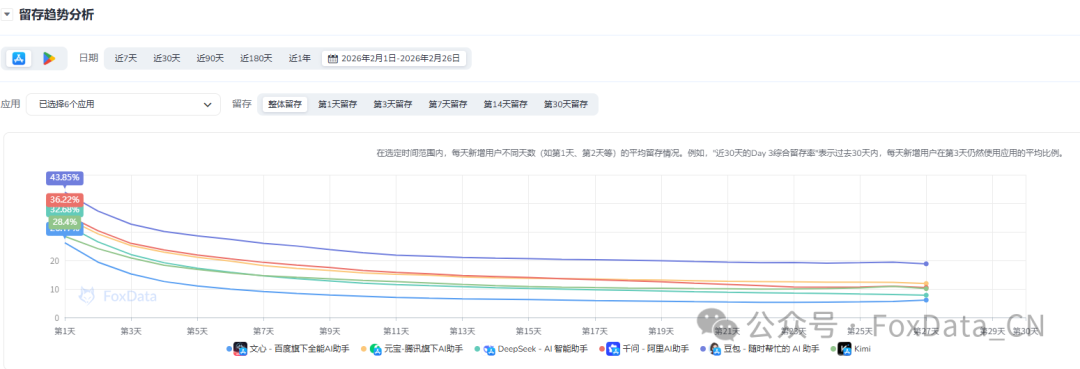Choose the 近180天 date range
Image resolution: width=1080 pixels, height=369 pixels.
click(256, 59)
